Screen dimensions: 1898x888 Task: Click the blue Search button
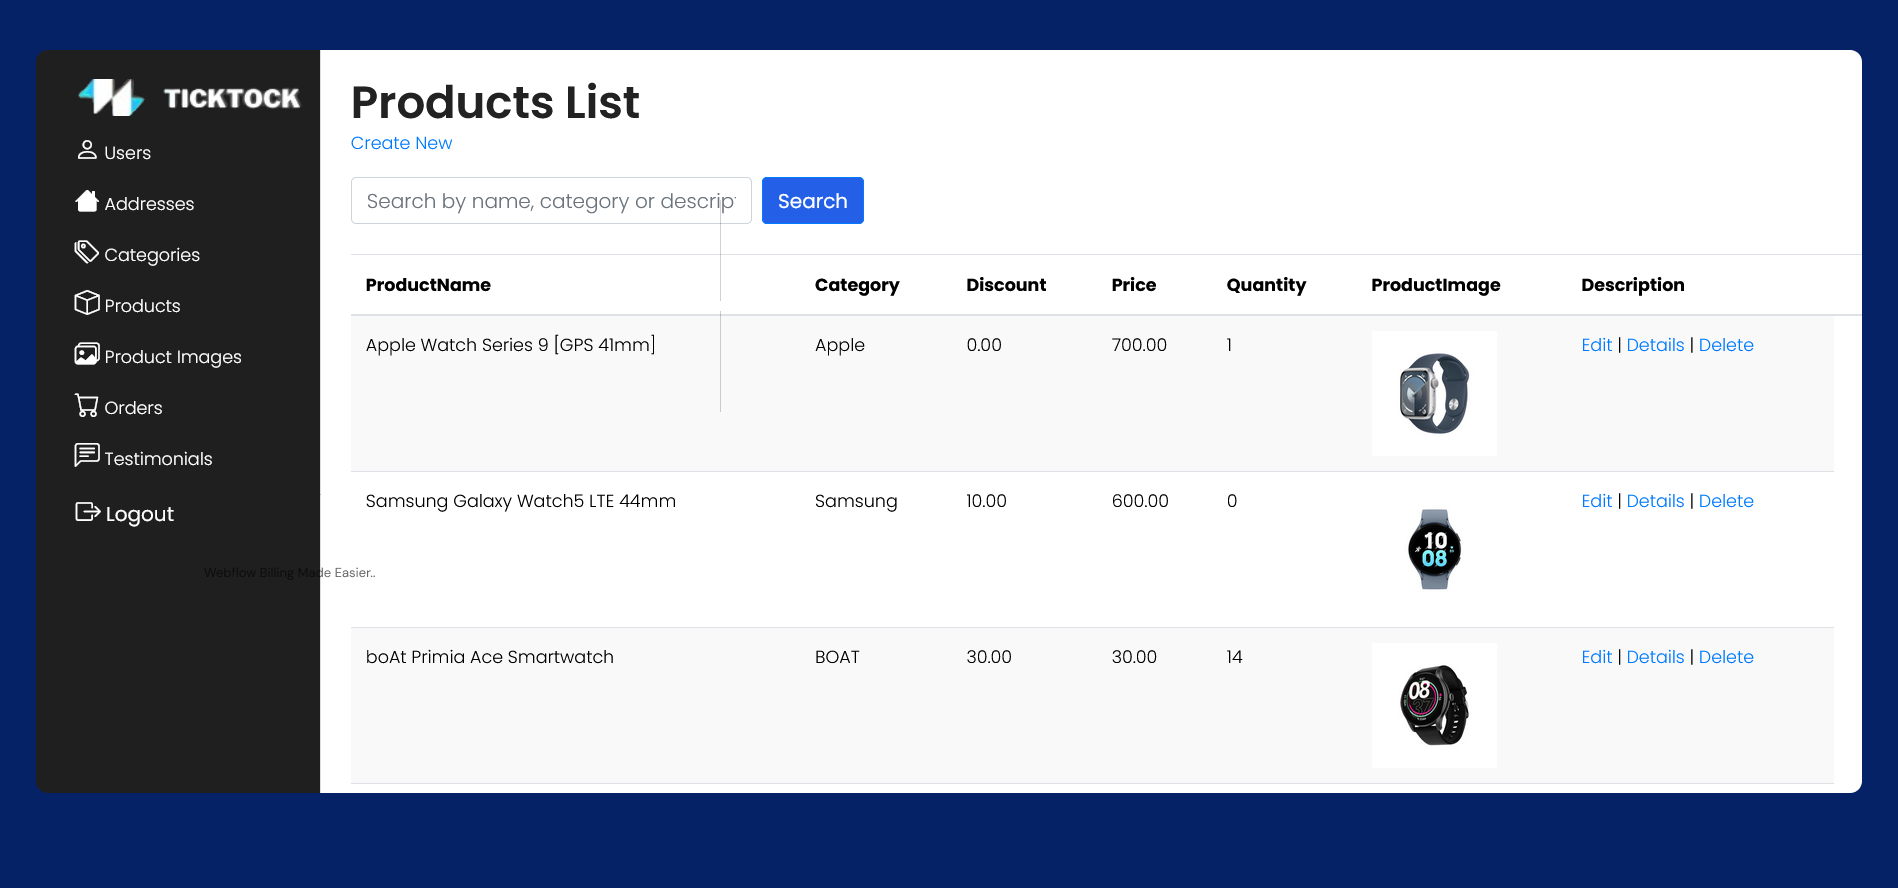click(x=813, y=201)
